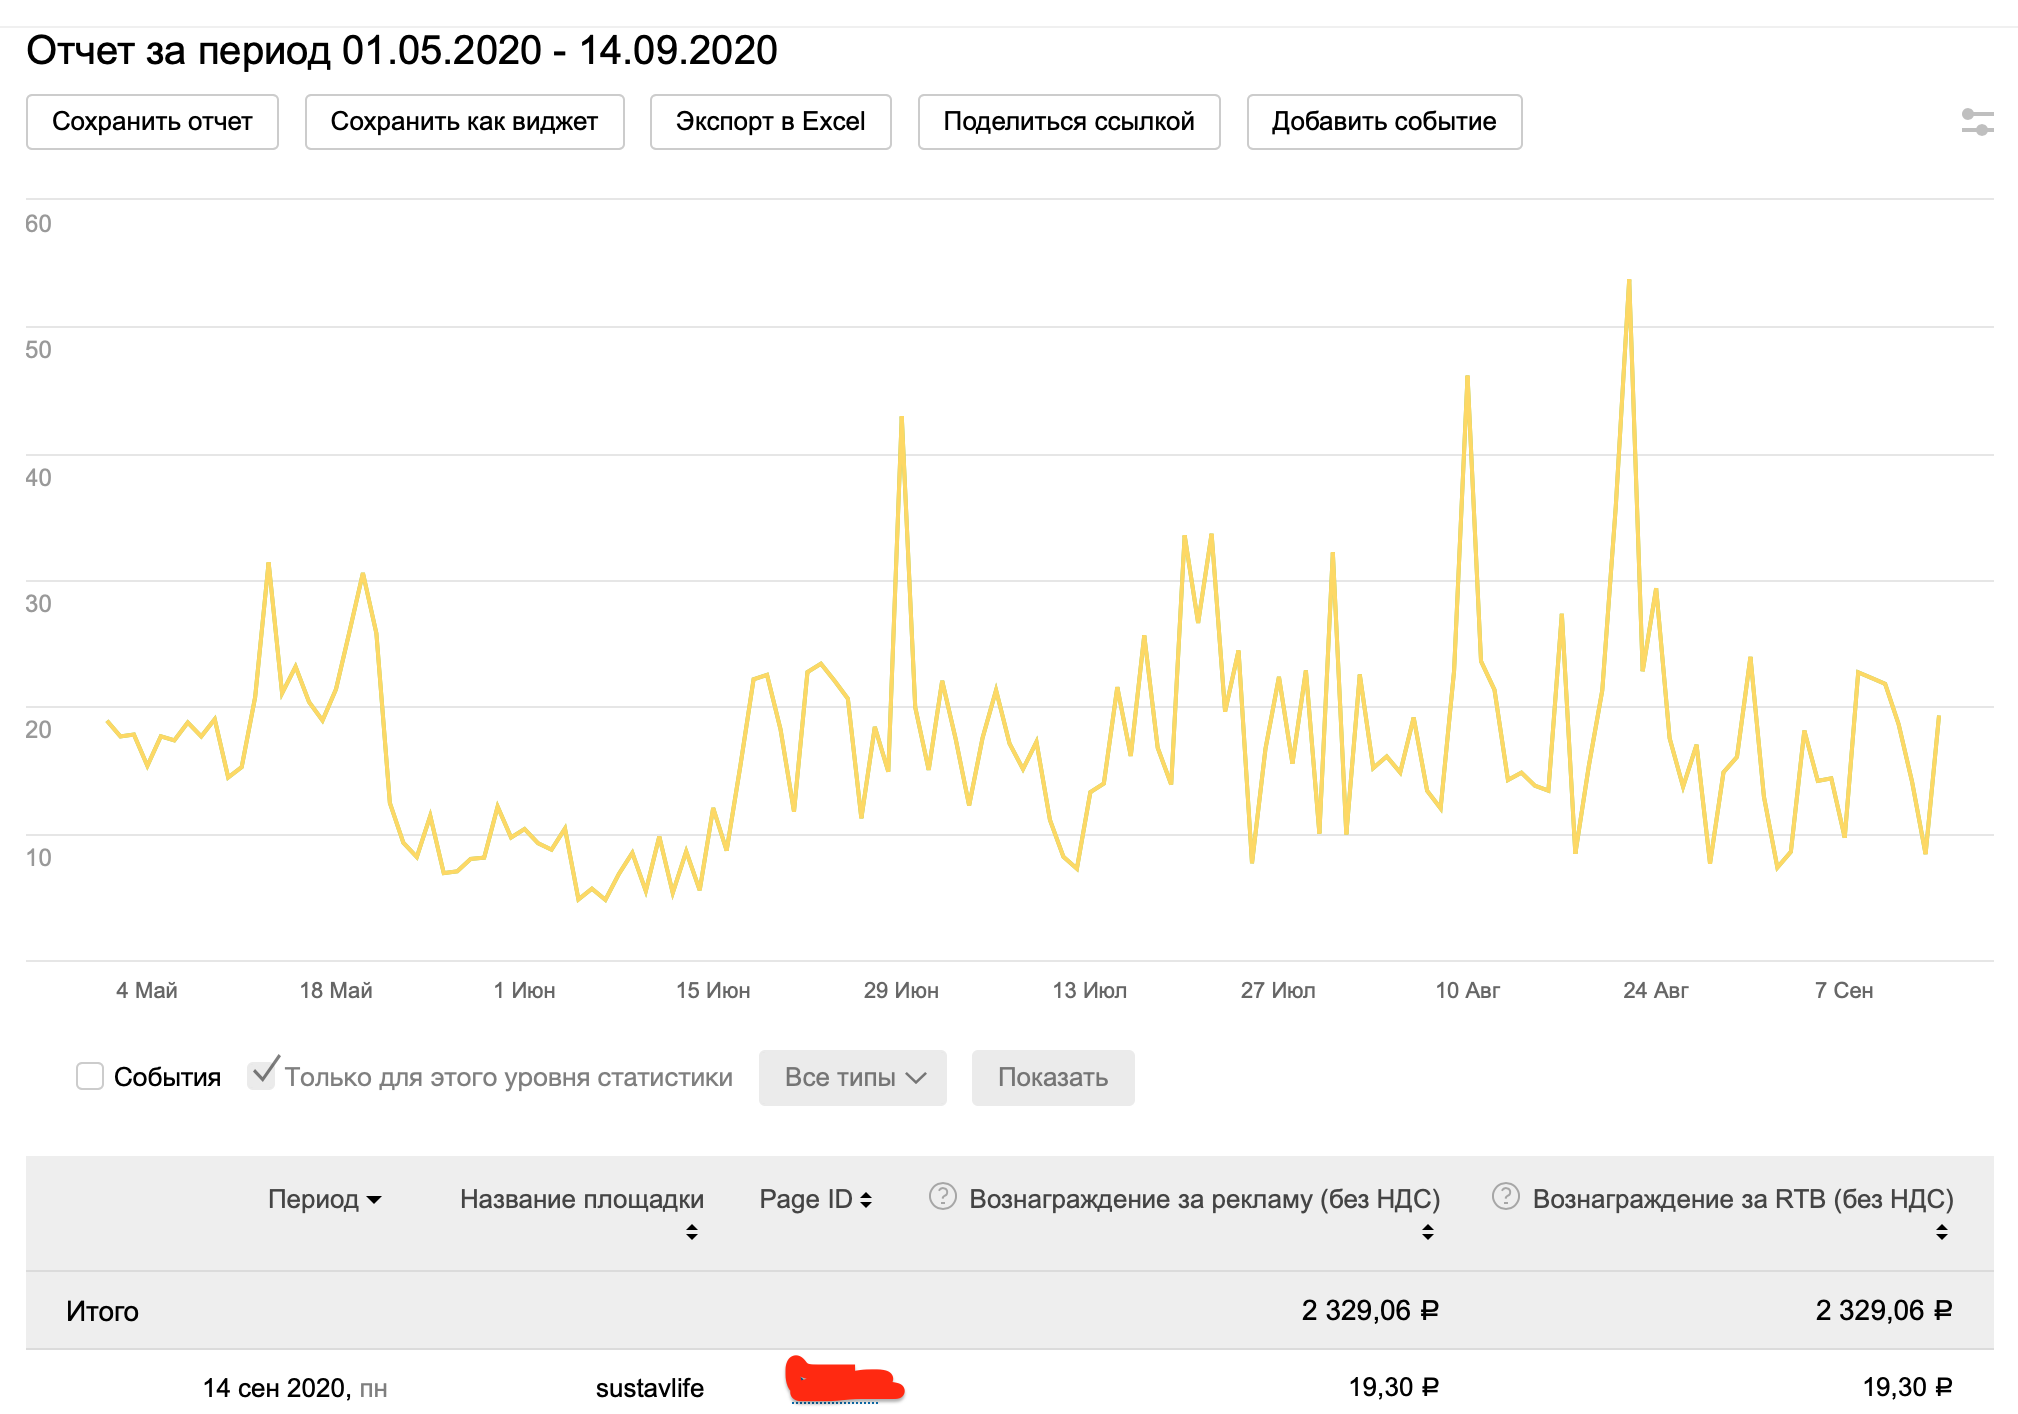This screenshot has width=2018, height=1414.
Task: Click sort arrows under Вознаграждение за RTB
Action: pyautogui.click(x=1941, y=1232)
